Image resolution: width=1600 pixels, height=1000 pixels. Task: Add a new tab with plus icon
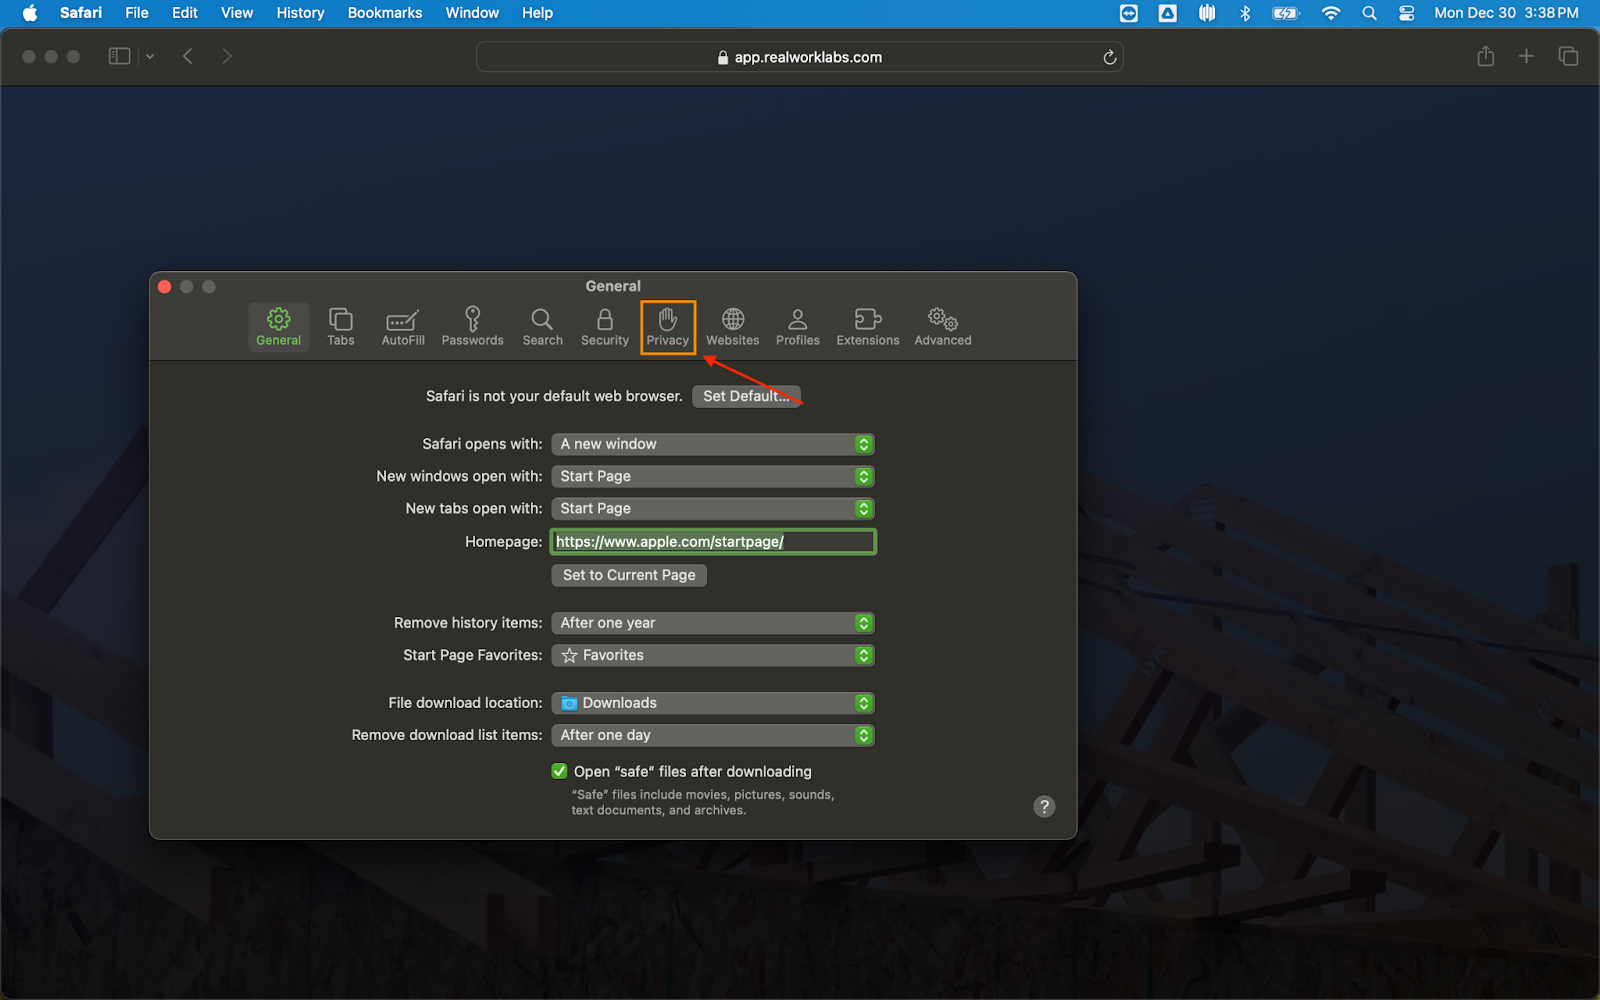tap(1526, 56)
